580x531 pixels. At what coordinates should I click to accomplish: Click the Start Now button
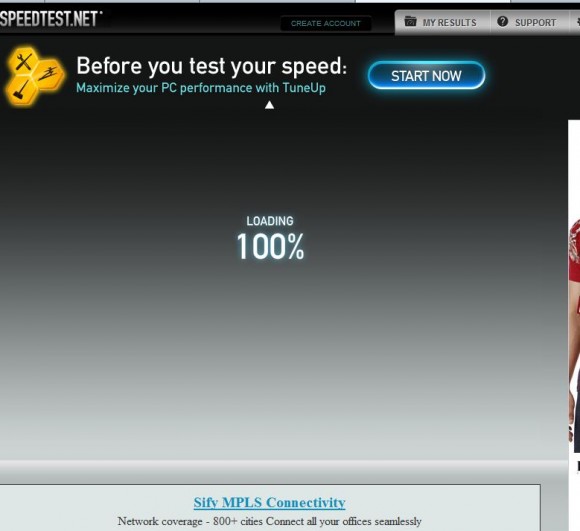tap(426, 75)
